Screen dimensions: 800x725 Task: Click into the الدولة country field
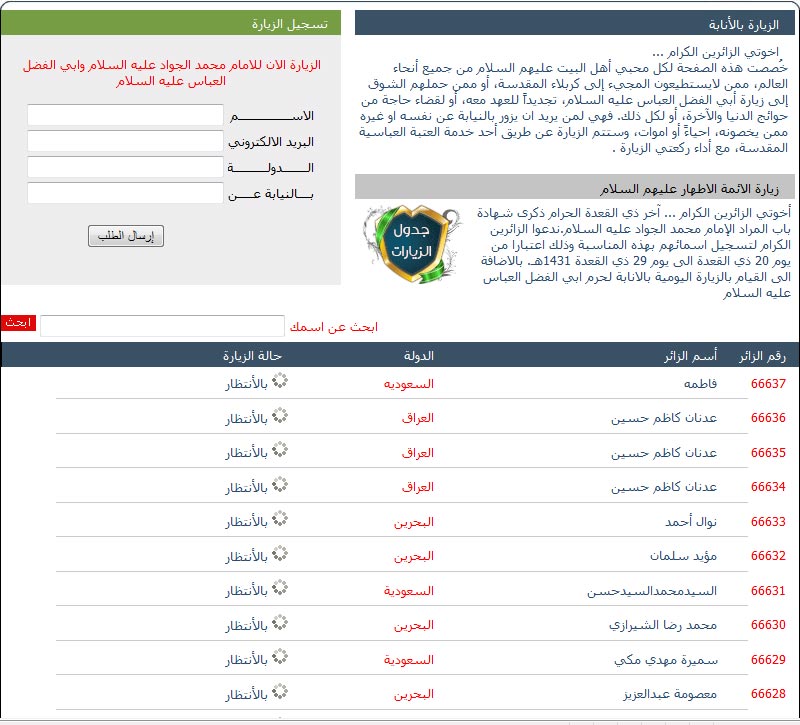tap(125, 167)
